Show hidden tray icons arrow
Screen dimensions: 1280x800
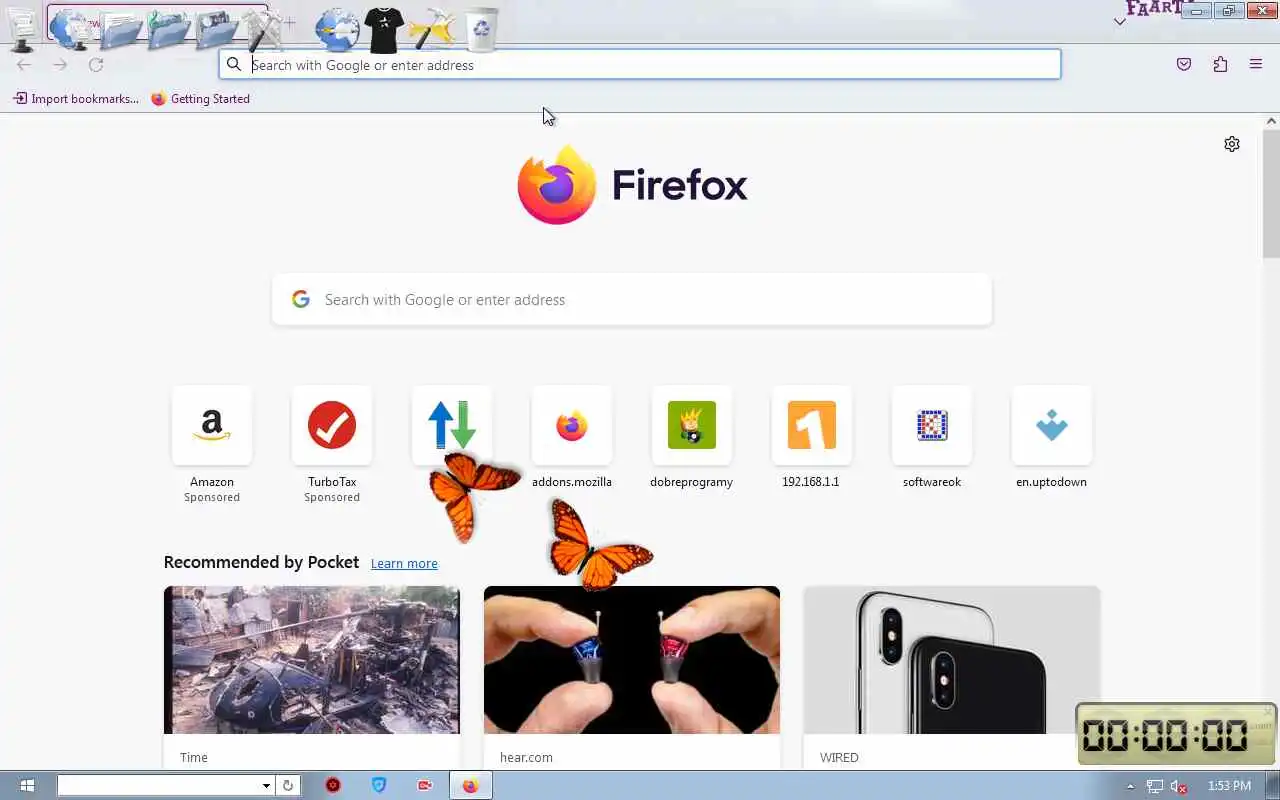[1131, 786]
